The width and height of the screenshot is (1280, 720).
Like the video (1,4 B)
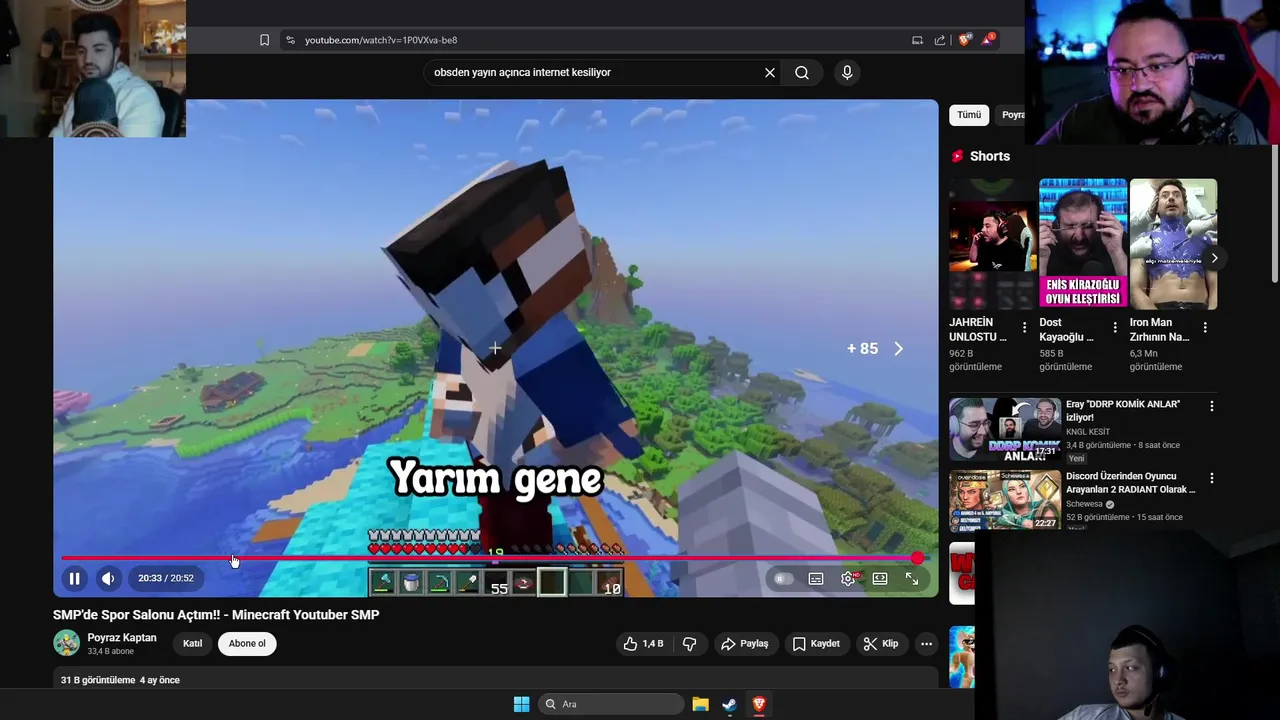(x=643, y=644)
